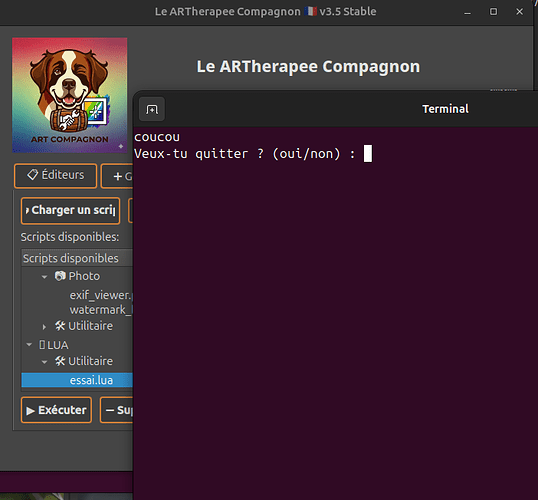Click the camera icon beside Photo folder

[60, 276]
